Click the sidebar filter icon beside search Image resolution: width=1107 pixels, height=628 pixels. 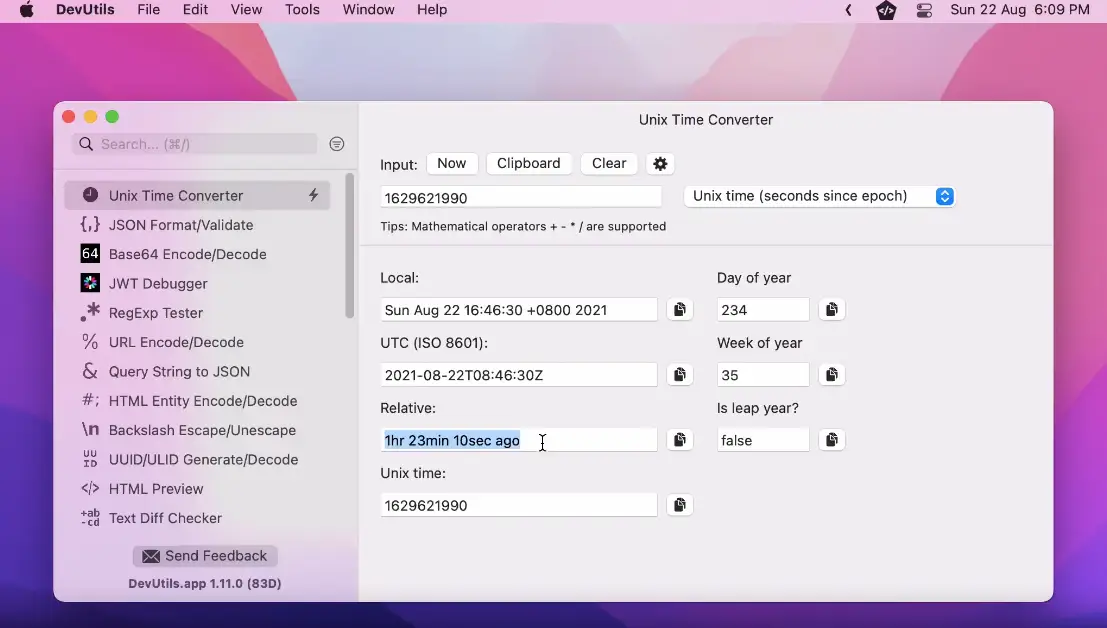(x=337, y=144)
